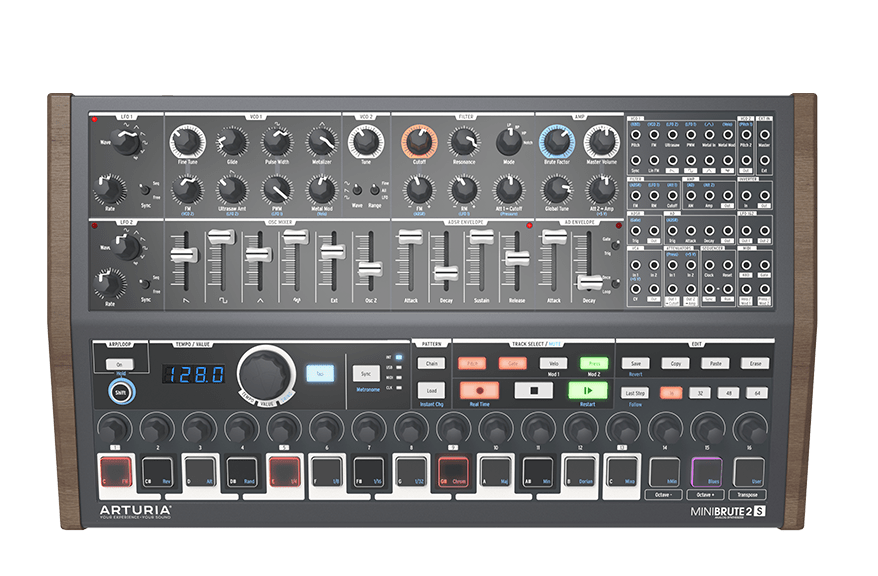Turn the arpeggiator On button
This screenshot has width=878, height=576.
click(120, 364)
